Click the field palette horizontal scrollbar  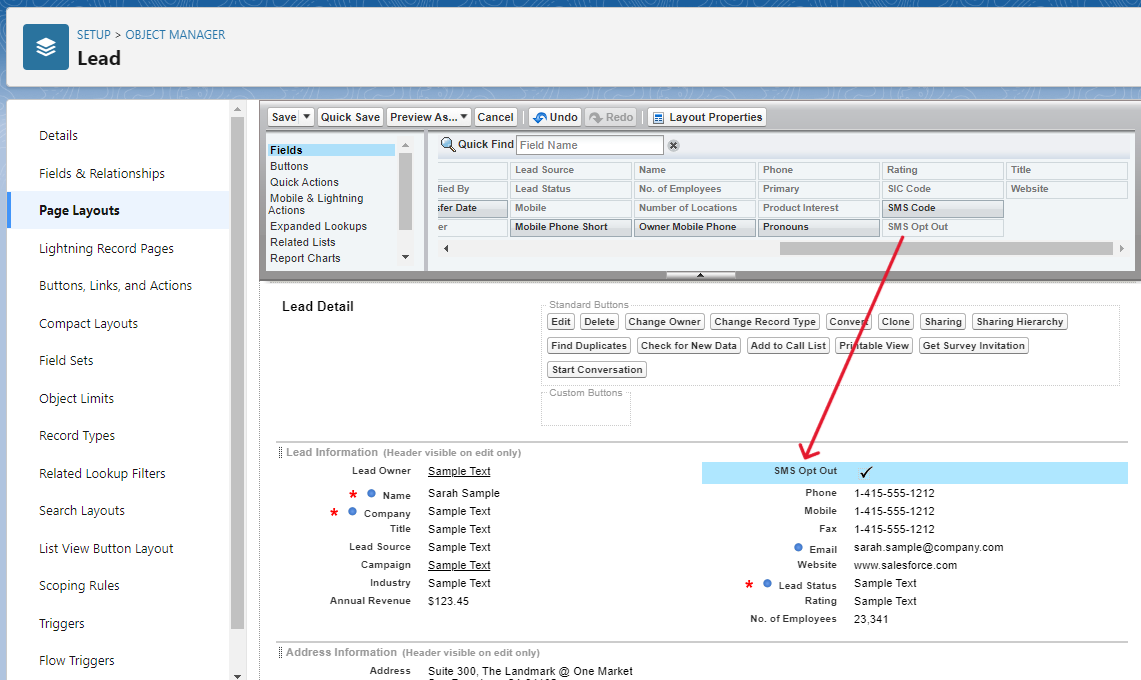[x=946, y=248]
